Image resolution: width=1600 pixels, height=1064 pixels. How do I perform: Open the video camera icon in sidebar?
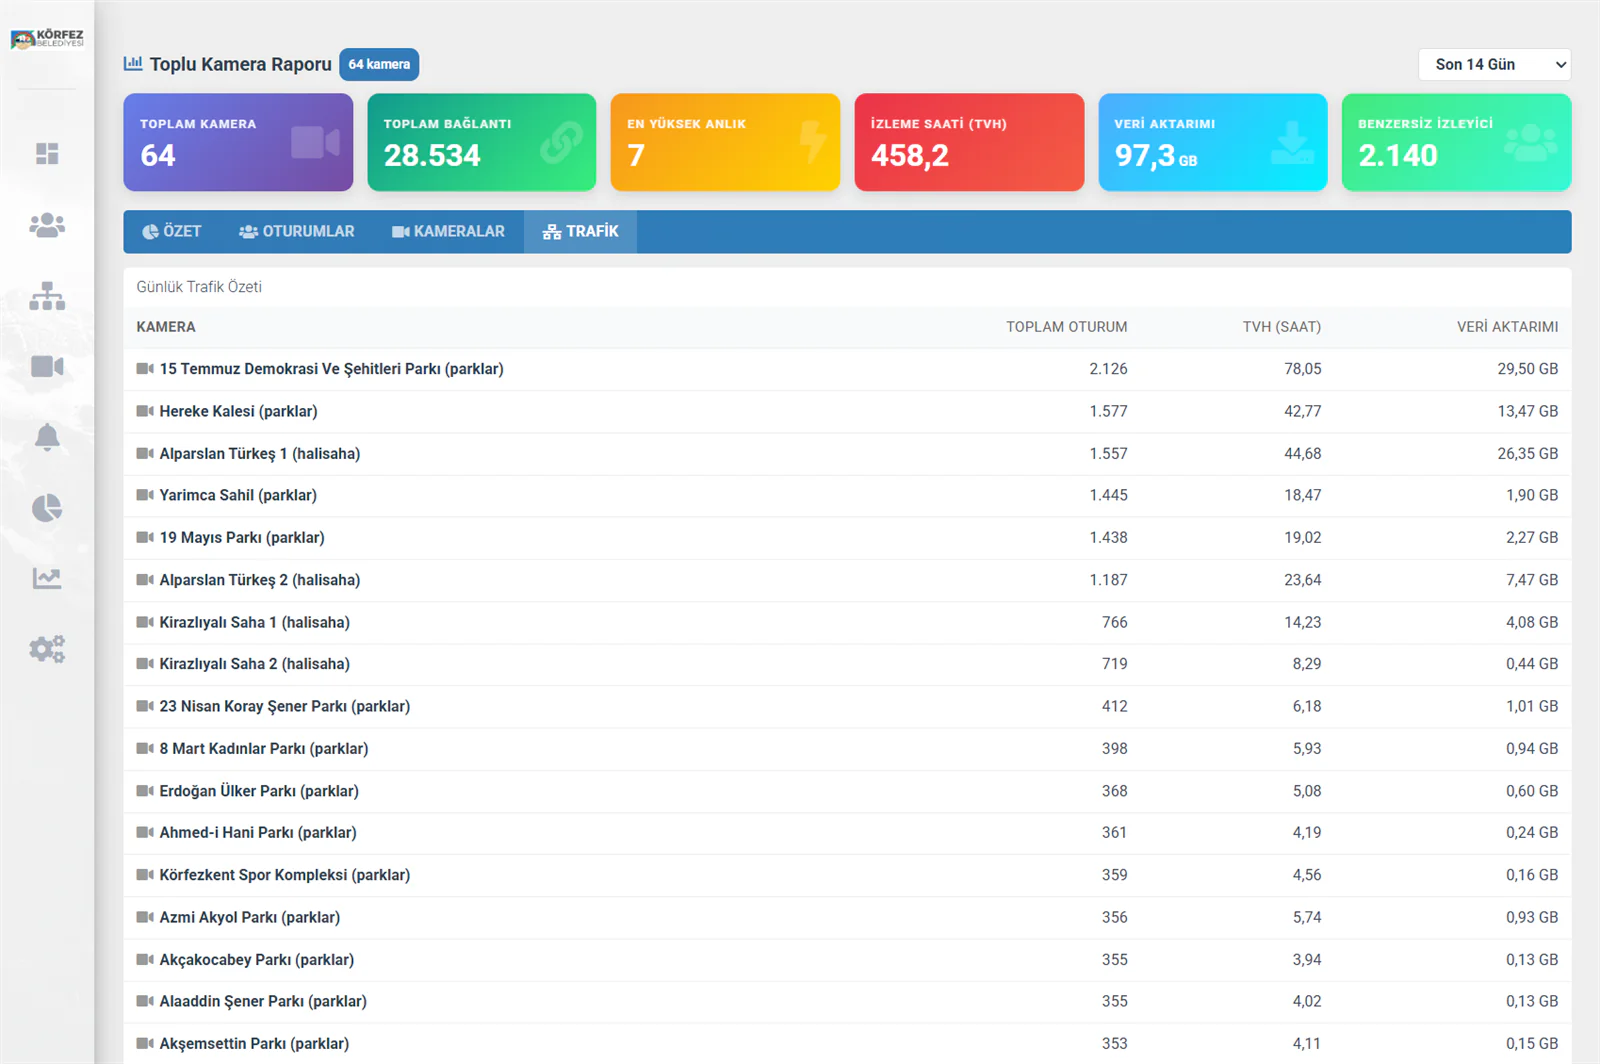click(47, 367)
